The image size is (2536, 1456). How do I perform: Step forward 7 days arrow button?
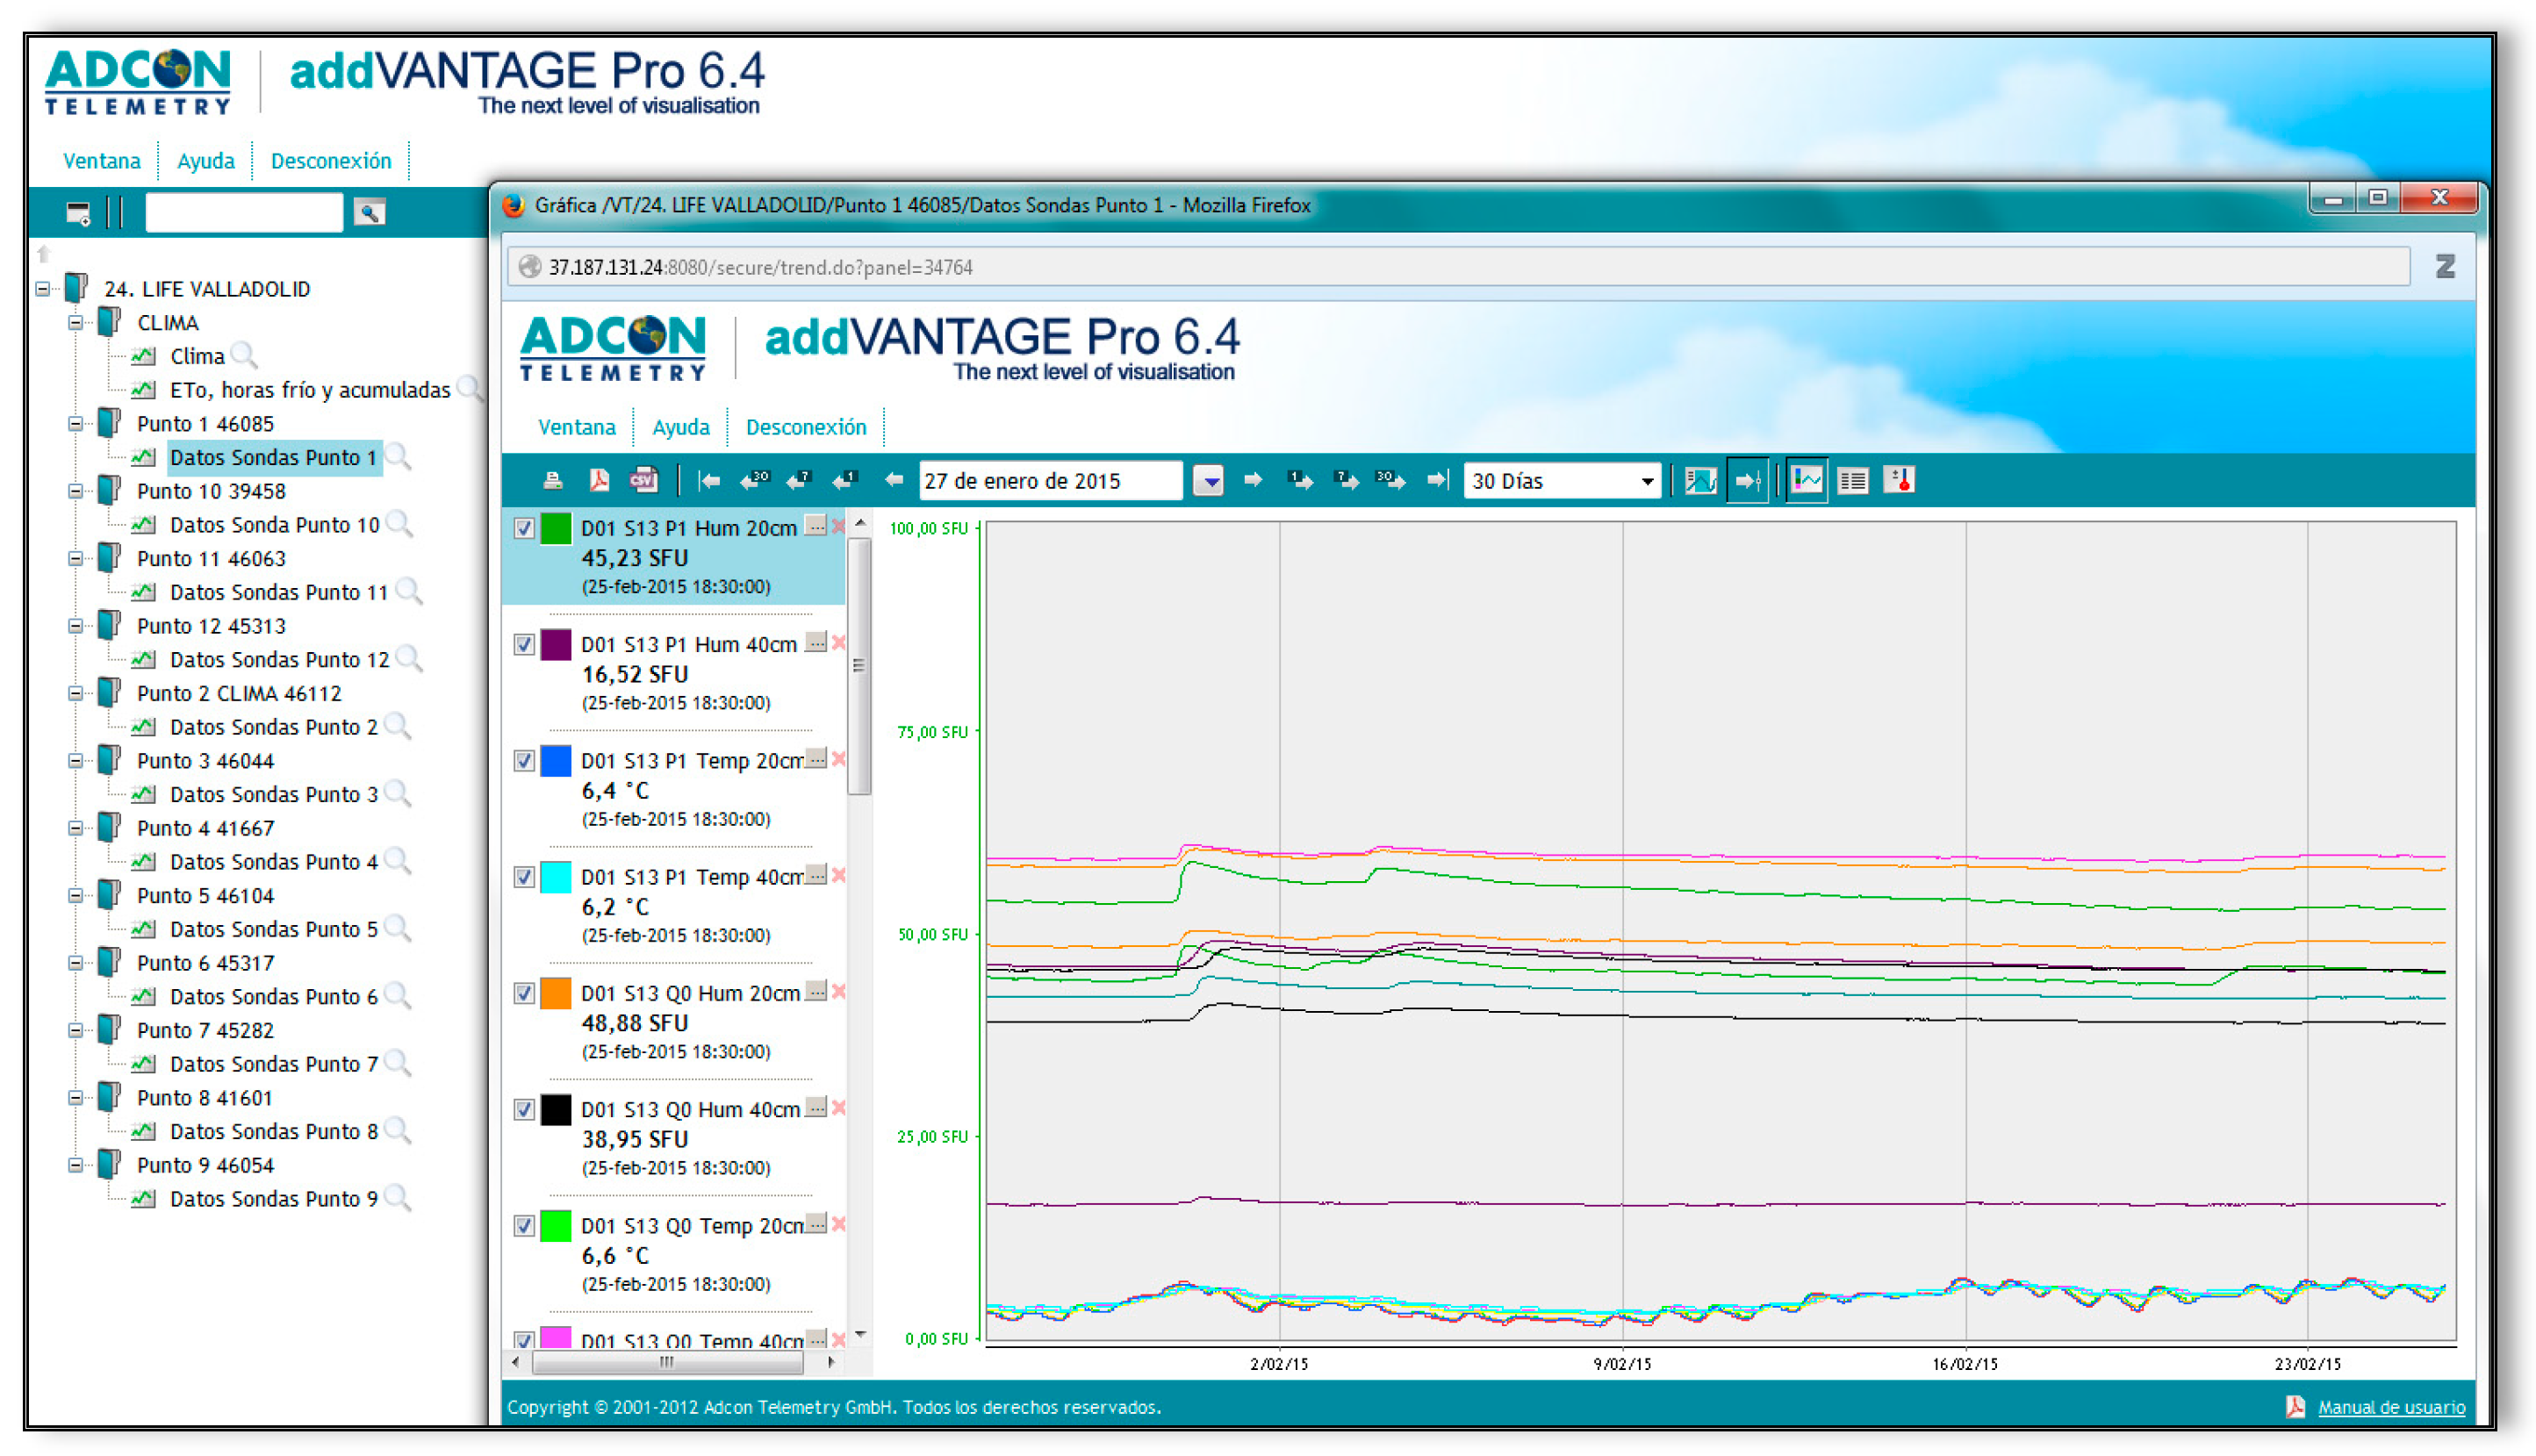pos(1346,481)
